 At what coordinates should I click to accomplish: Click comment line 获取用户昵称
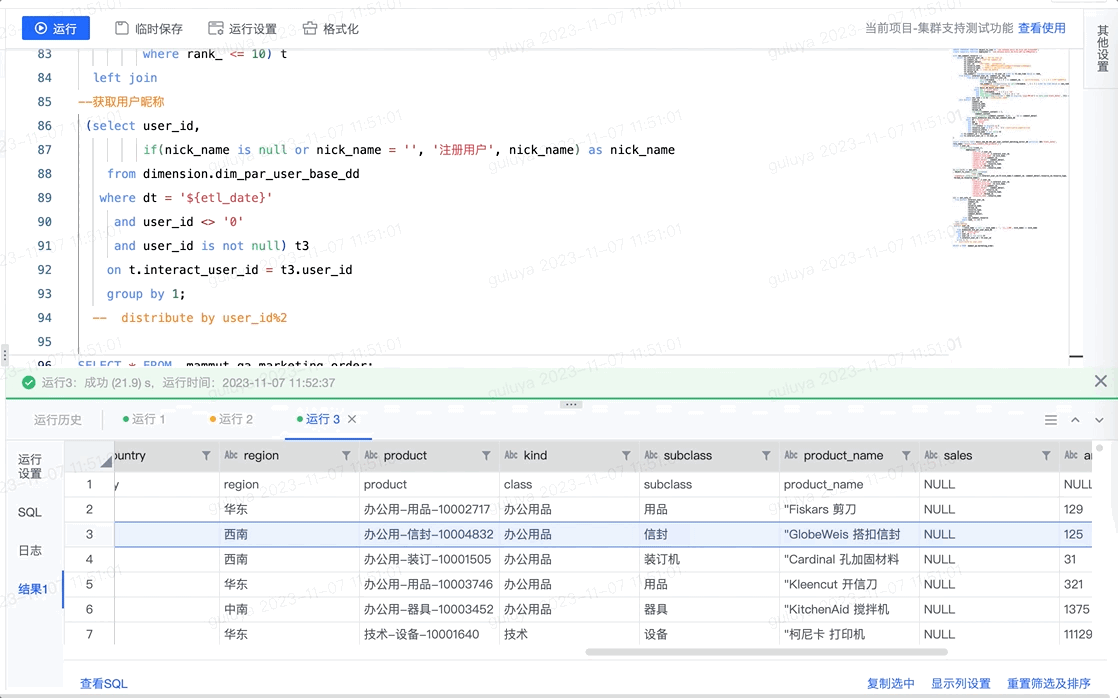point(121,101)
